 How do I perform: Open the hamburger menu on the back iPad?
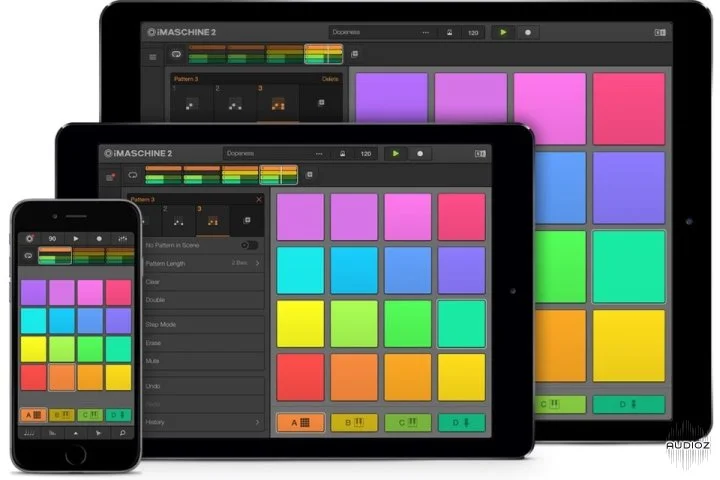153,57
